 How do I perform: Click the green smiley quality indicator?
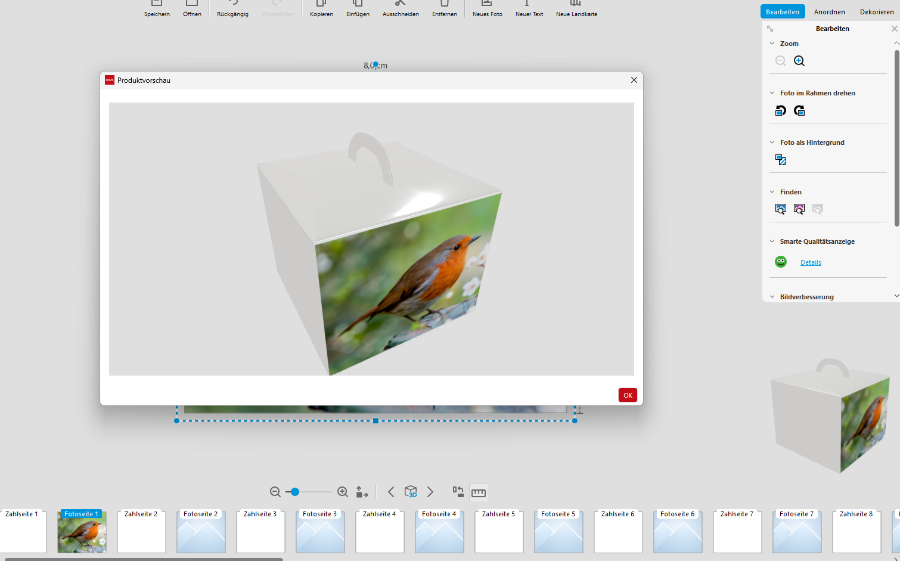[x=781, y=262]
